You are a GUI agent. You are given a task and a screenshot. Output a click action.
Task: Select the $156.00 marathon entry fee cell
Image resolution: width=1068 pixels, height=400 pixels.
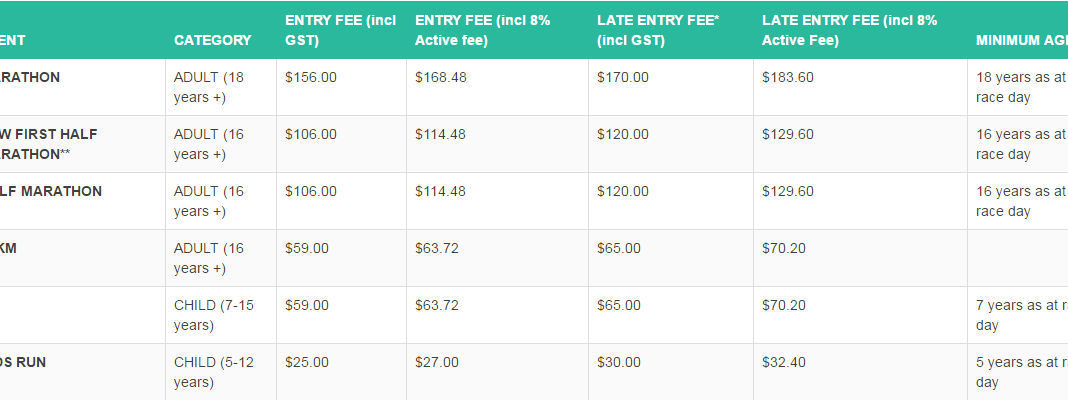pos(311,78)
